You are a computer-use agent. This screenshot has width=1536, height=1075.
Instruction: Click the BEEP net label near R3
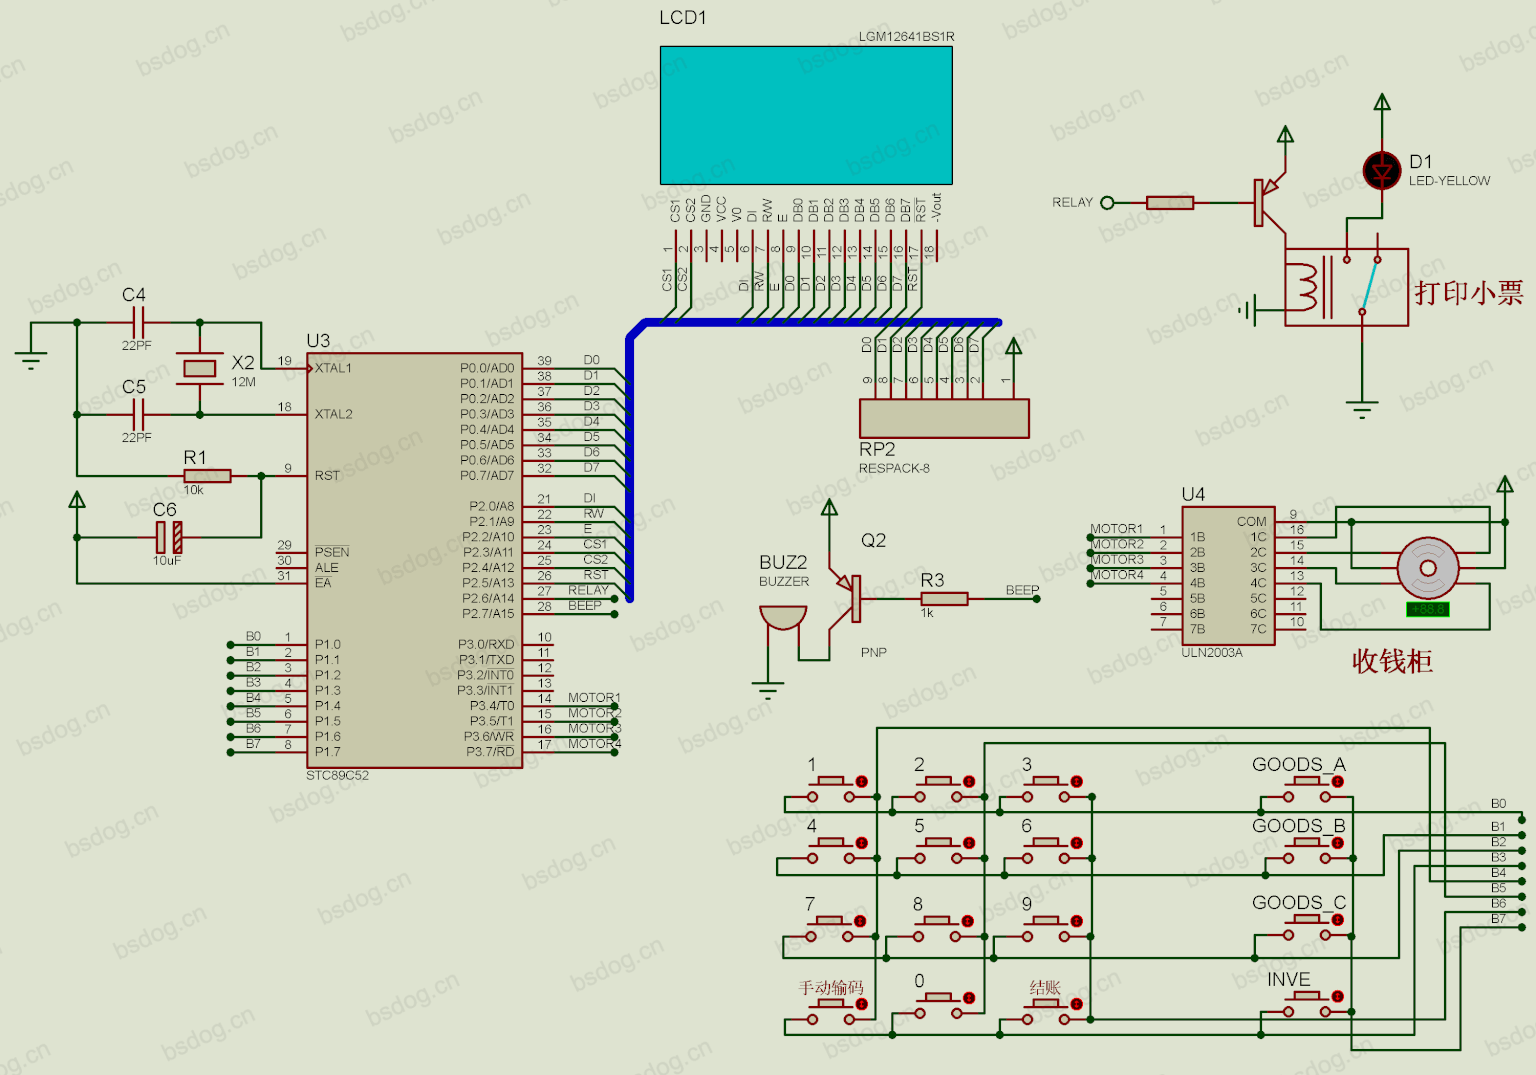point(1022,590)
